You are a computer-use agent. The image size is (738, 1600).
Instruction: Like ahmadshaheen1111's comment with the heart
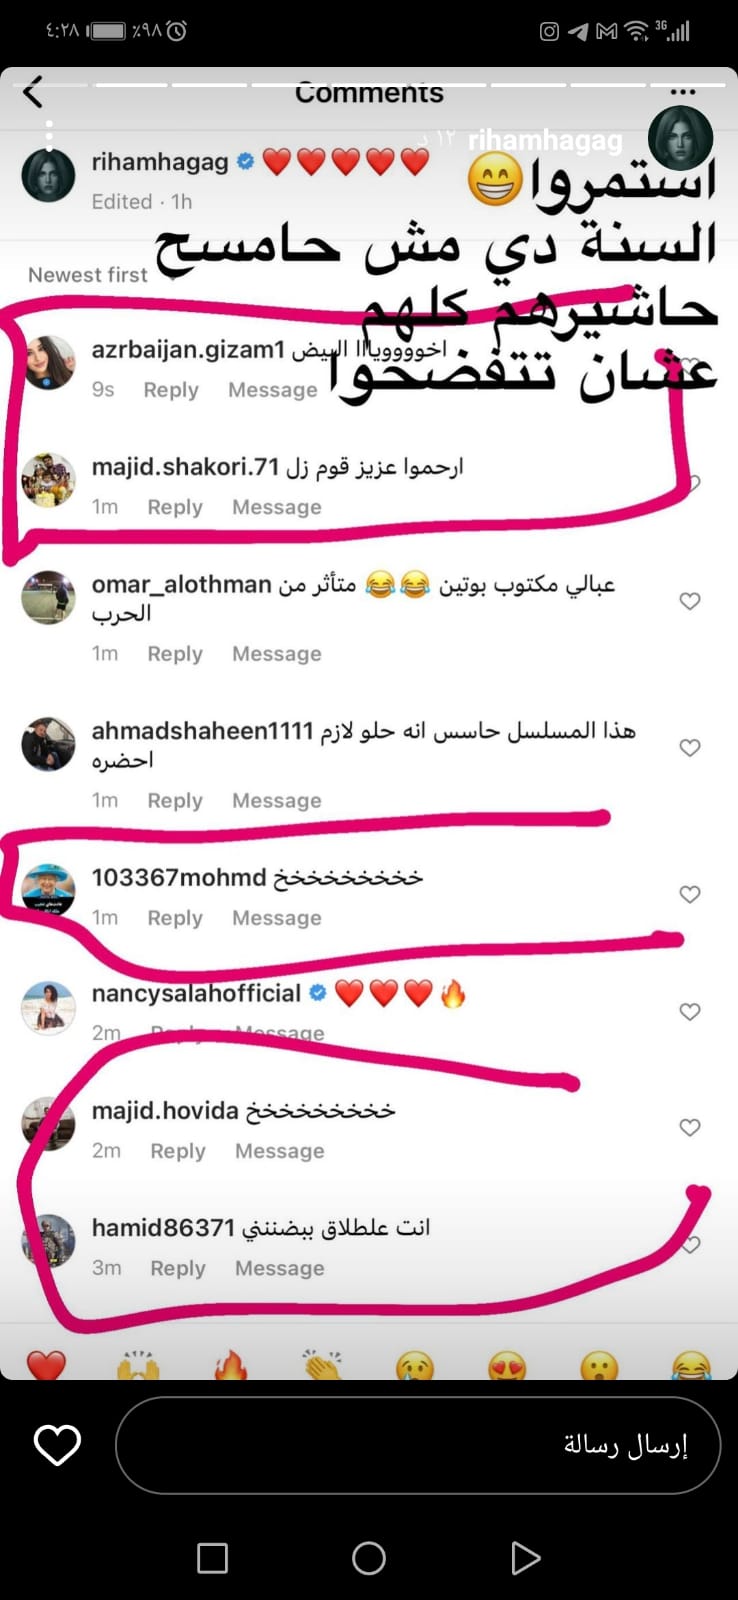690,748
